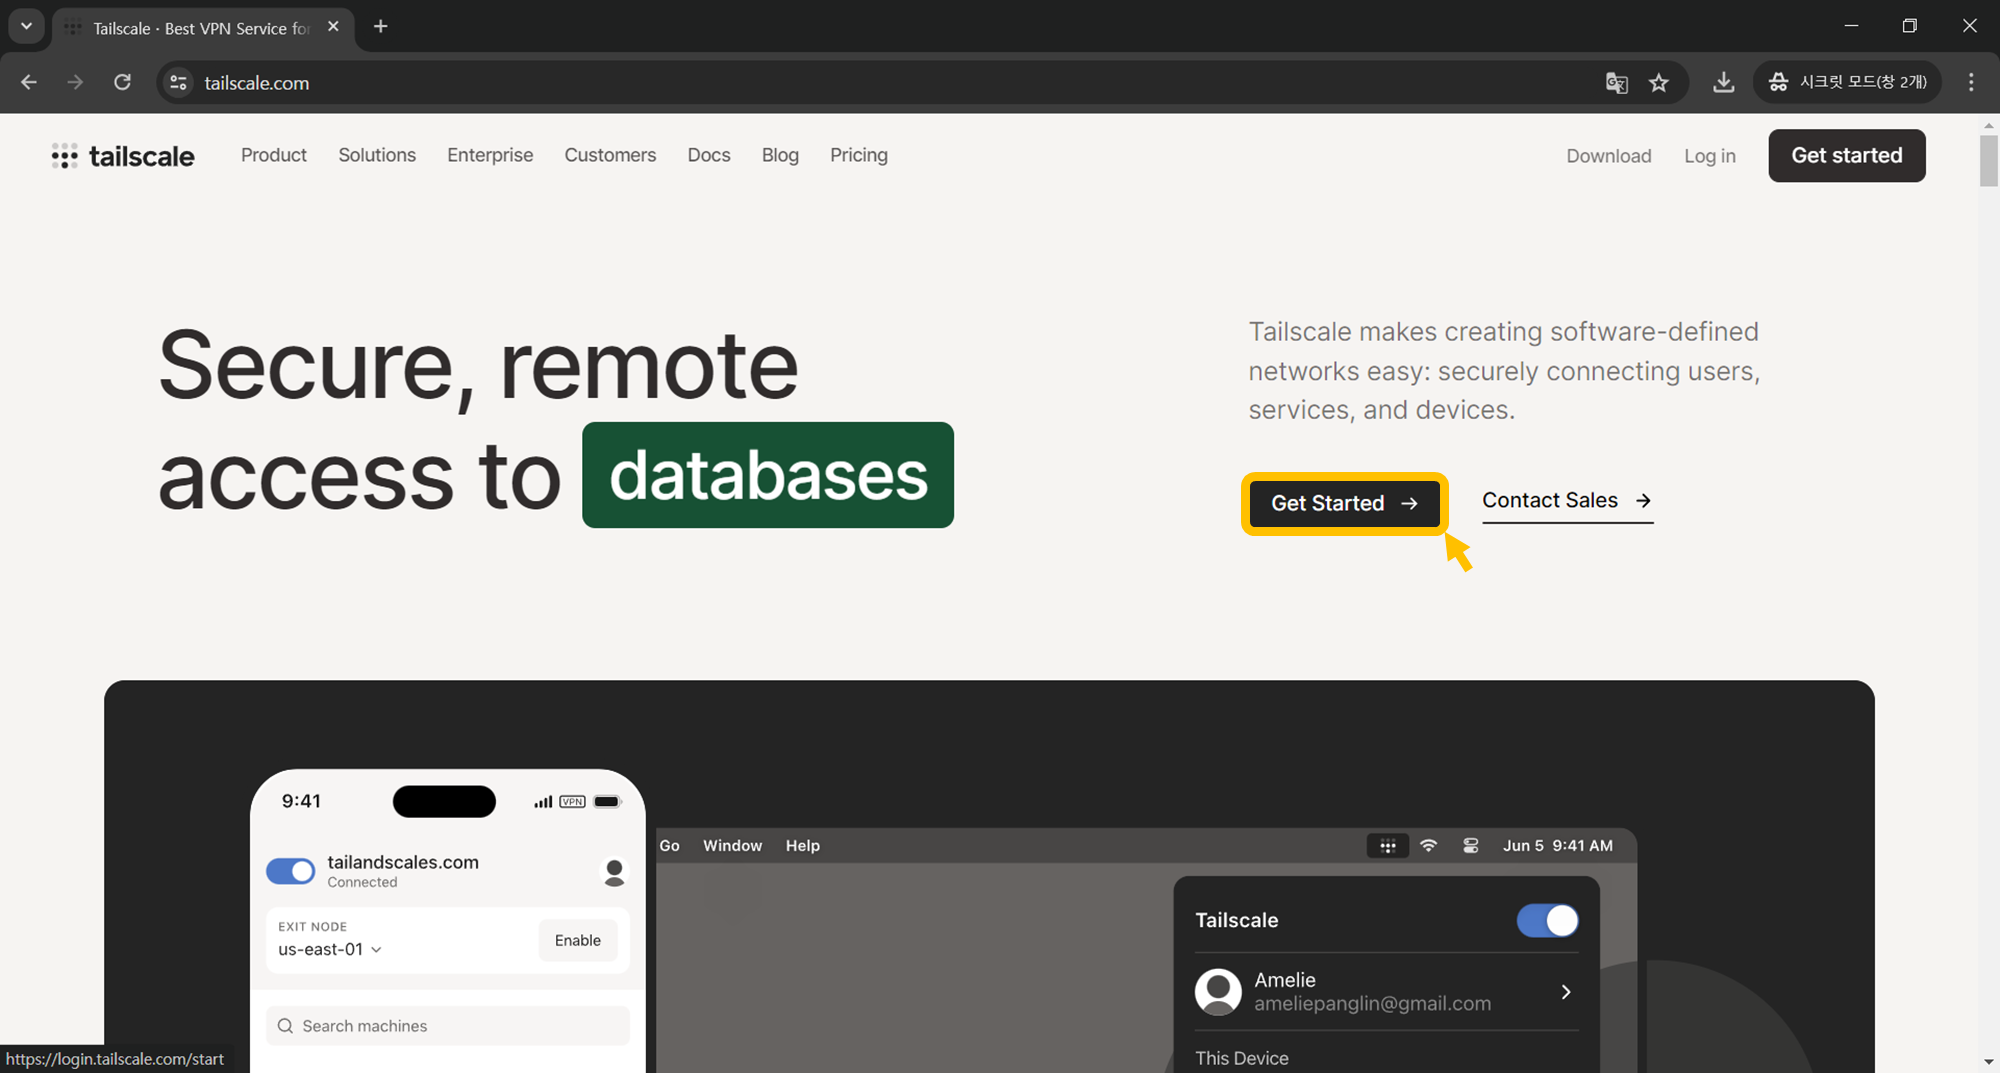2000x1073 pixels.
Task: Bookmark this page with the star icon
Action: pos(1659,82)
